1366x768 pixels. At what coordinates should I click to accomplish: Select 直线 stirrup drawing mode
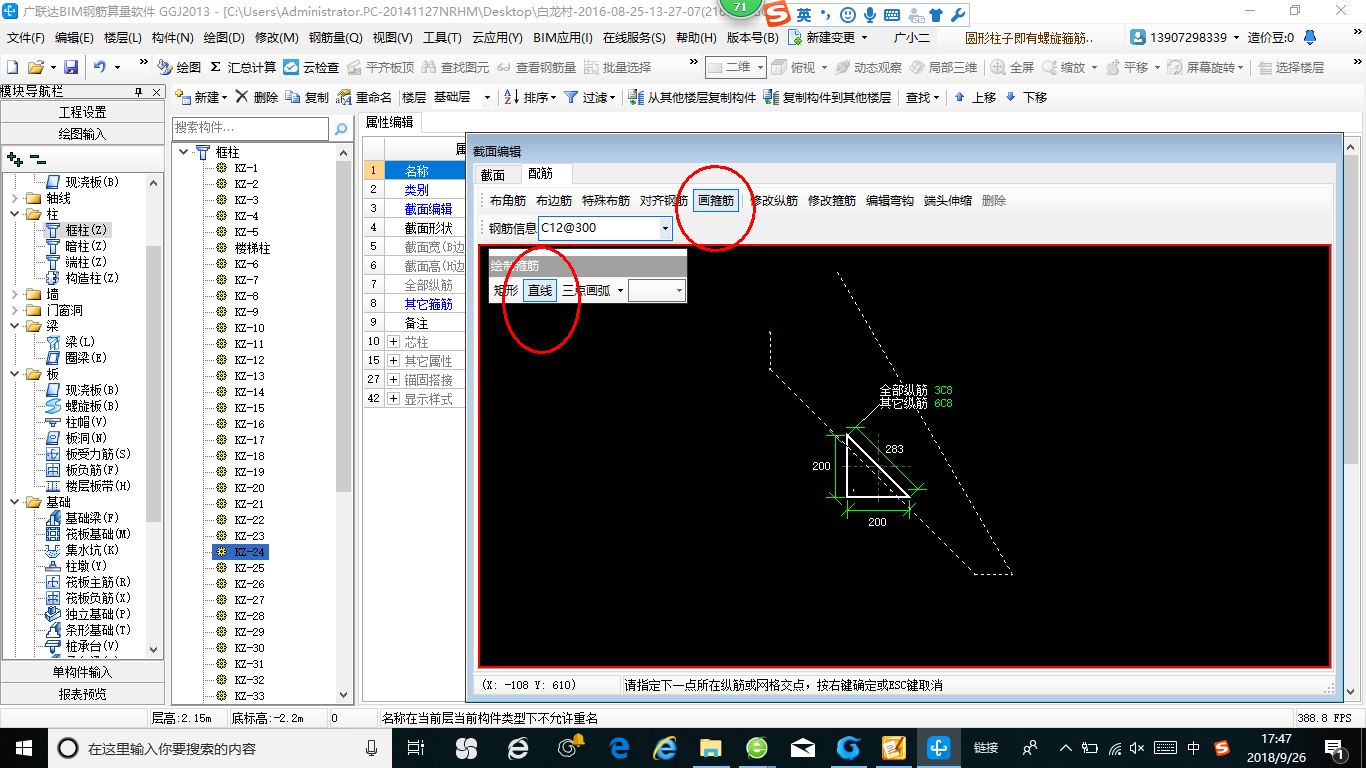point(540,291)
